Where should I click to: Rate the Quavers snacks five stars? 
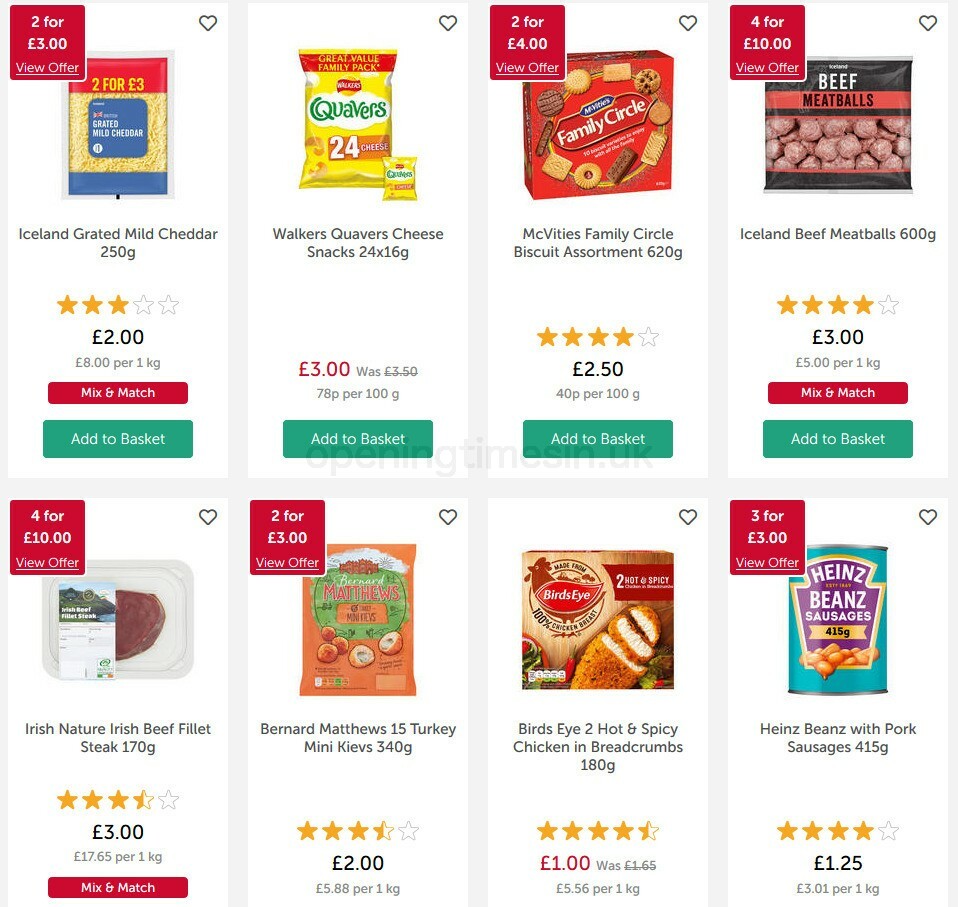click(x=410, y=305)
